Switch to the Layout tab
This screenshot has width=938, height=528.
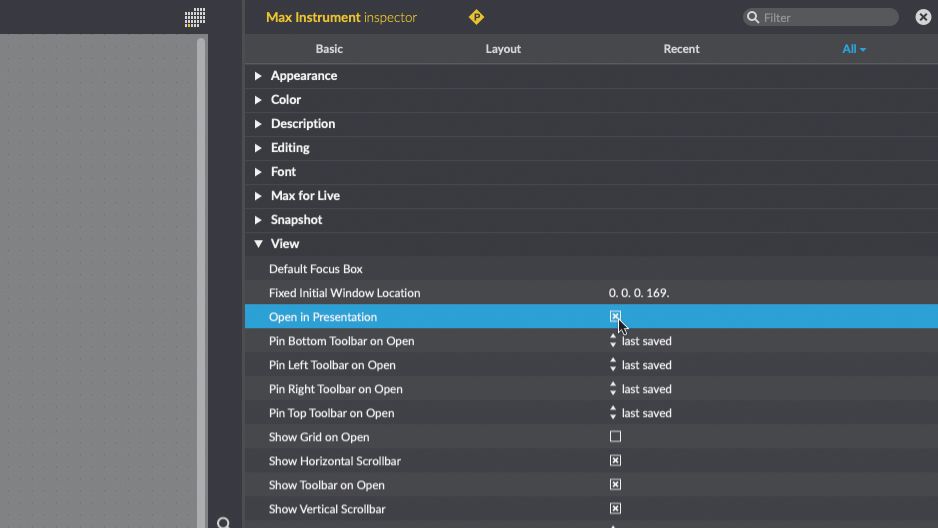tap(503, 49)
